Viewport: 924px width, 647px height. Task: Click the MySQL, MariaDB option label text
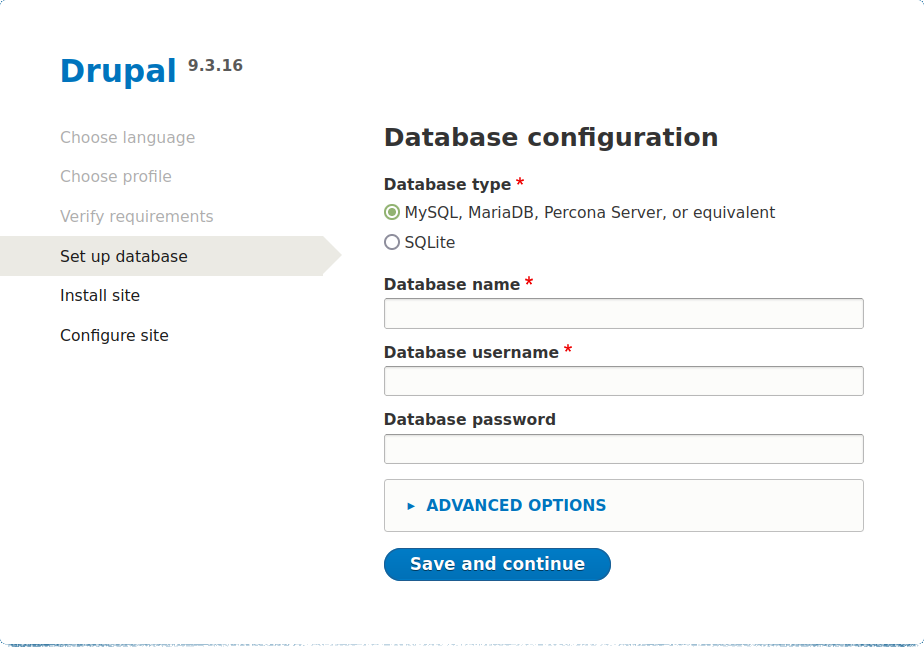click(589, 212)
